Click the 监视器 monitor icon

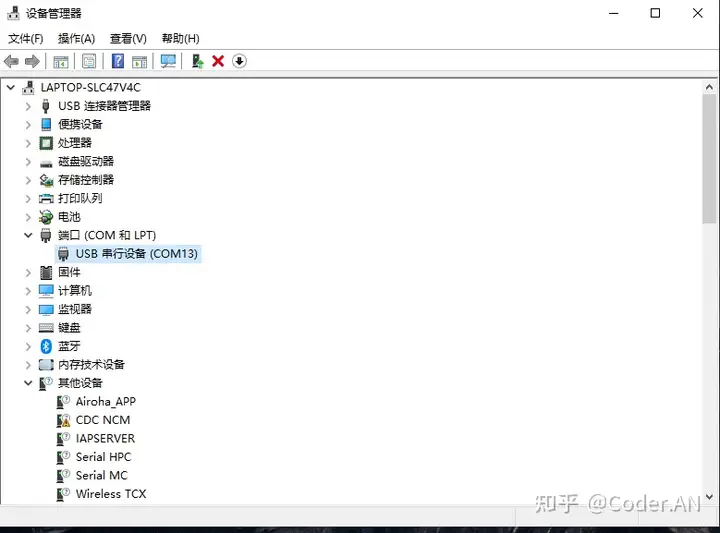46,309
